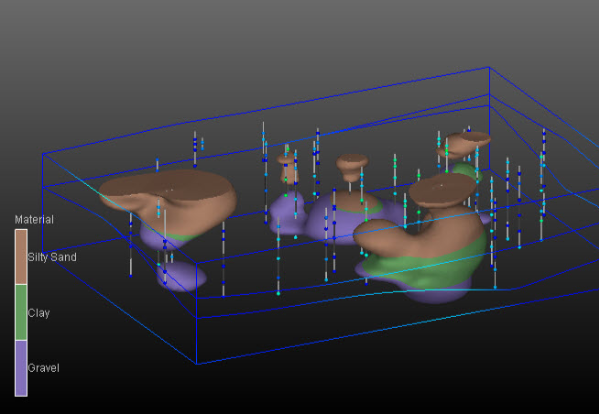
Task: Click the mushroom-shaped brown solid in center
Action: (352, 167)
